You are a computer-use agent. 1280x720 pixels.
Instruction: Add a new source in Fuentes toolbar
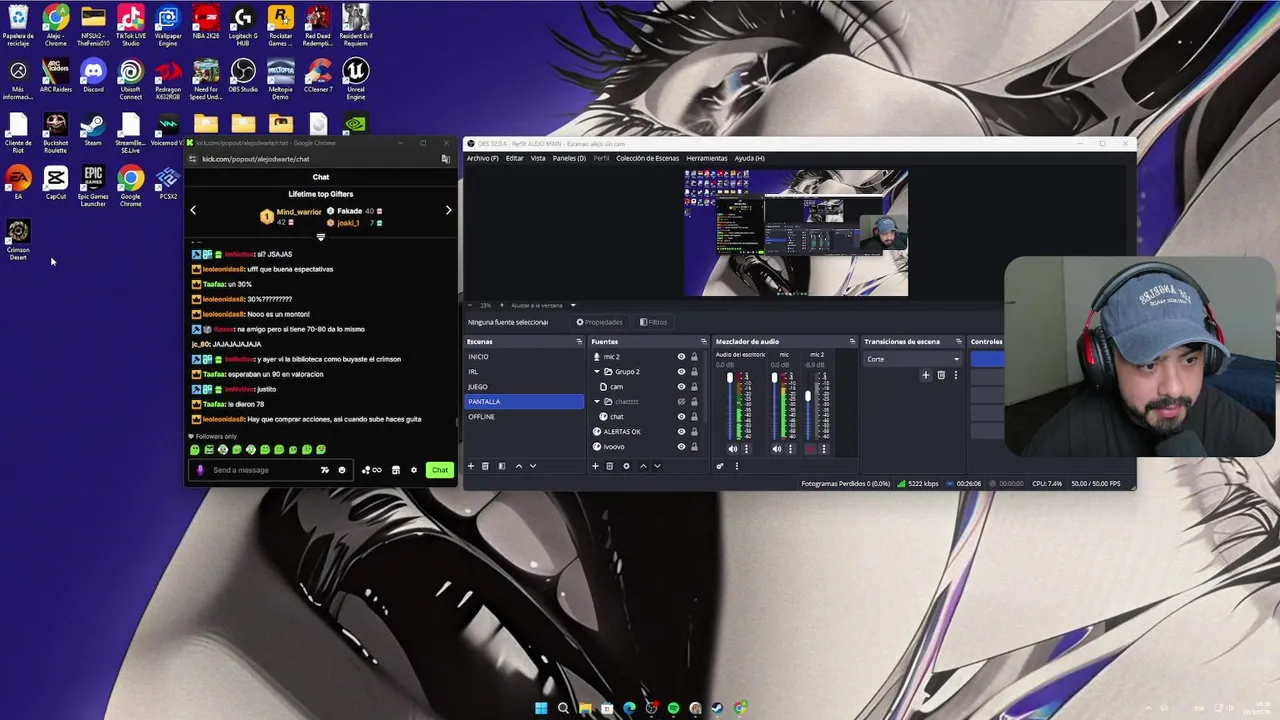tap(595, 466)
